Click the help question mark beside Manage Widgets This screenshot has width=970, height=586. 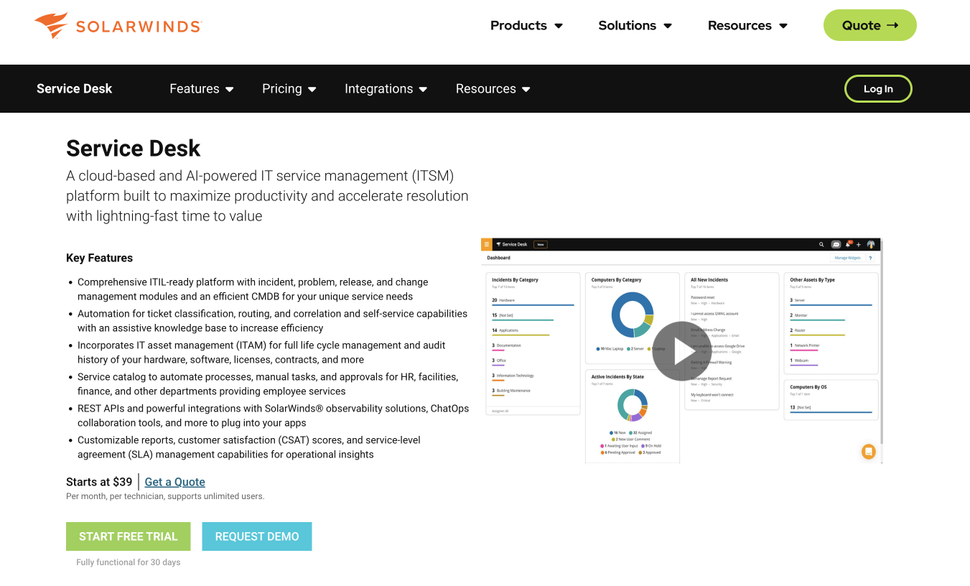coord(870,257)
